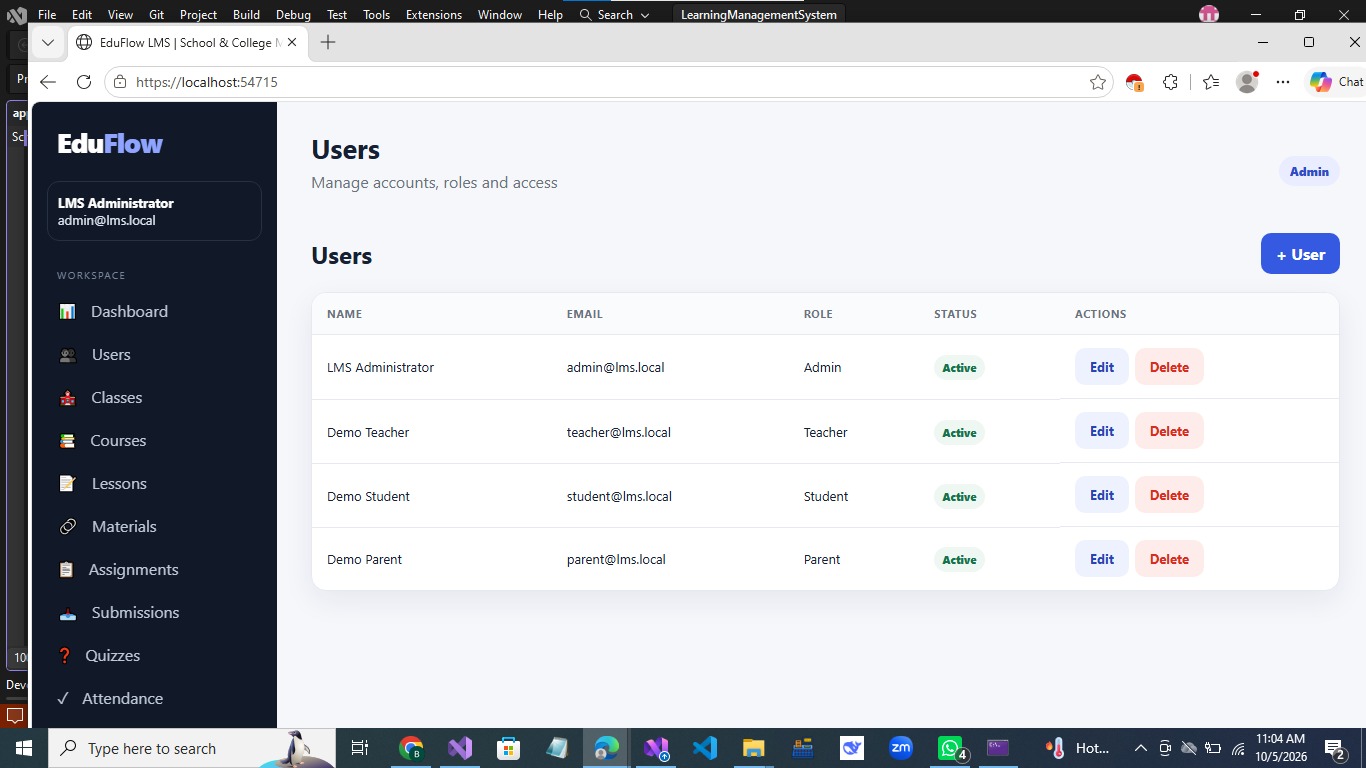
Task: Open the Visual Studio Git menu
Action: [x=156, y=14]
